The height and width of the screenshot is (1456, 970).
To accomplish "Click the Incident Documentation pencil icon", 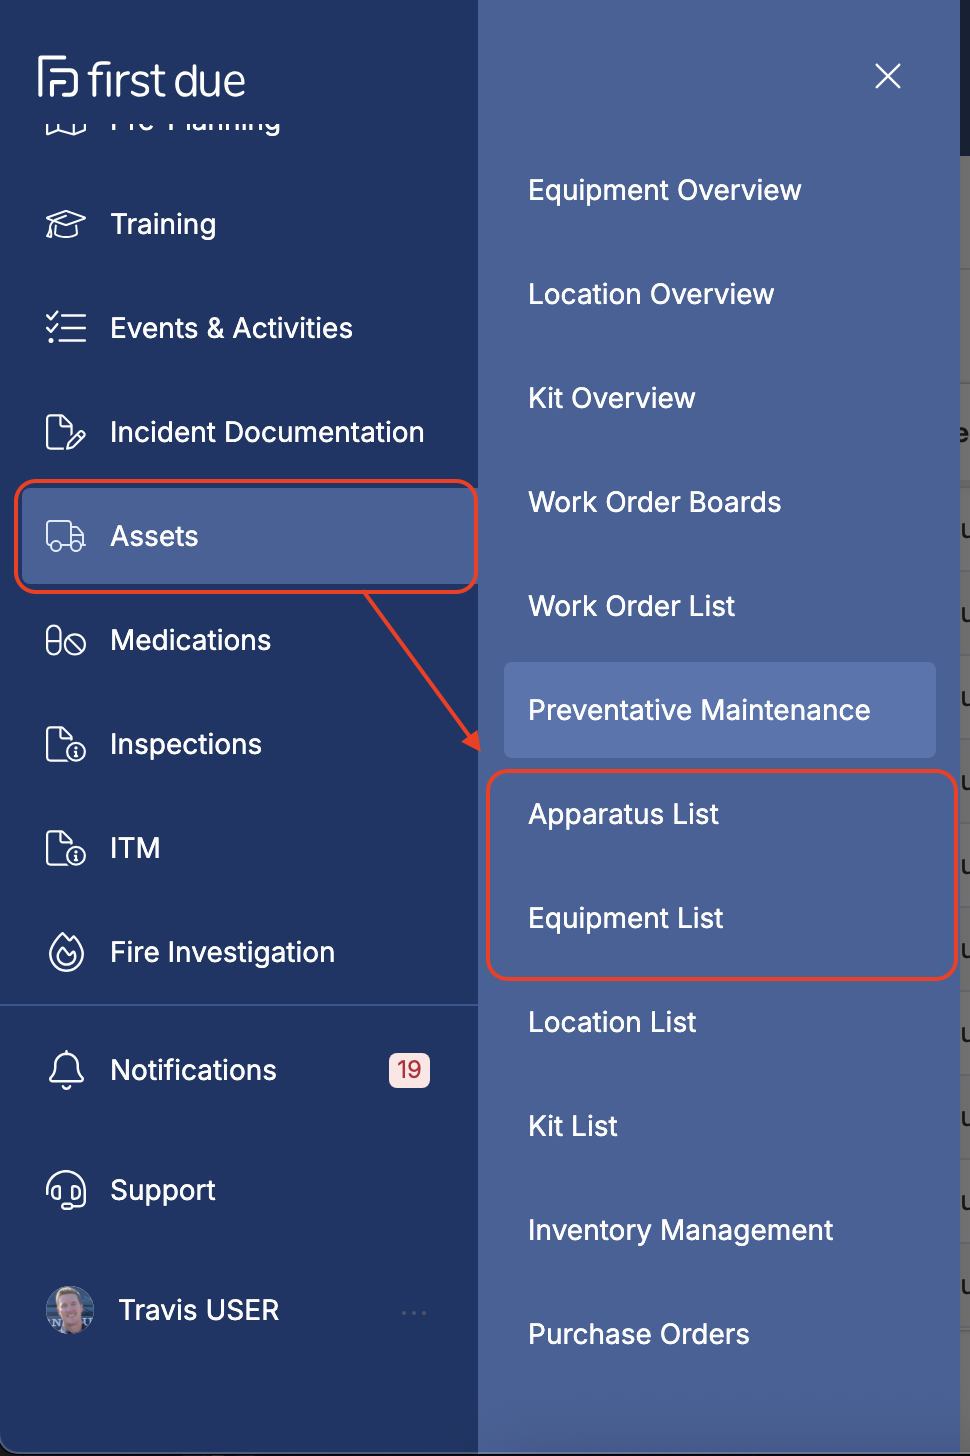I will [x=66, y=432].
